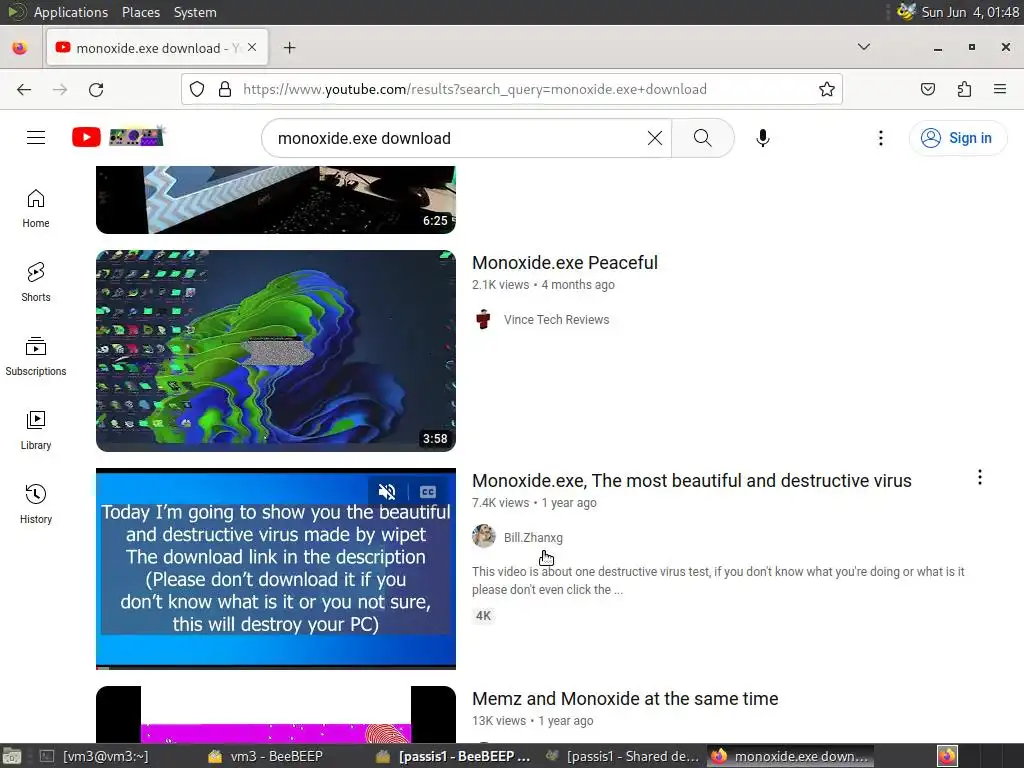Screen dimensions: 1024x768
Task: Open Subscriptions in the sidebar
Action: (36, 356)
